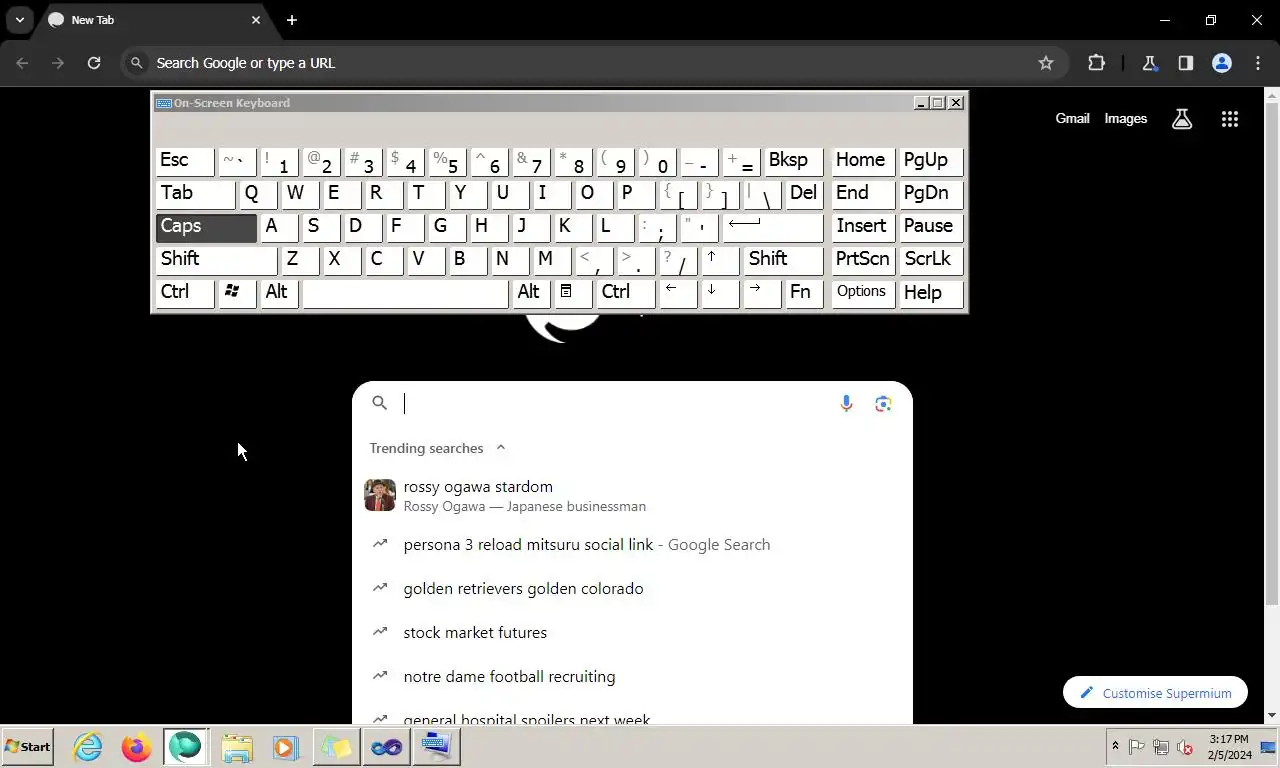Search by image with Lens icon

pyautogui.click(x=883, y=403)
